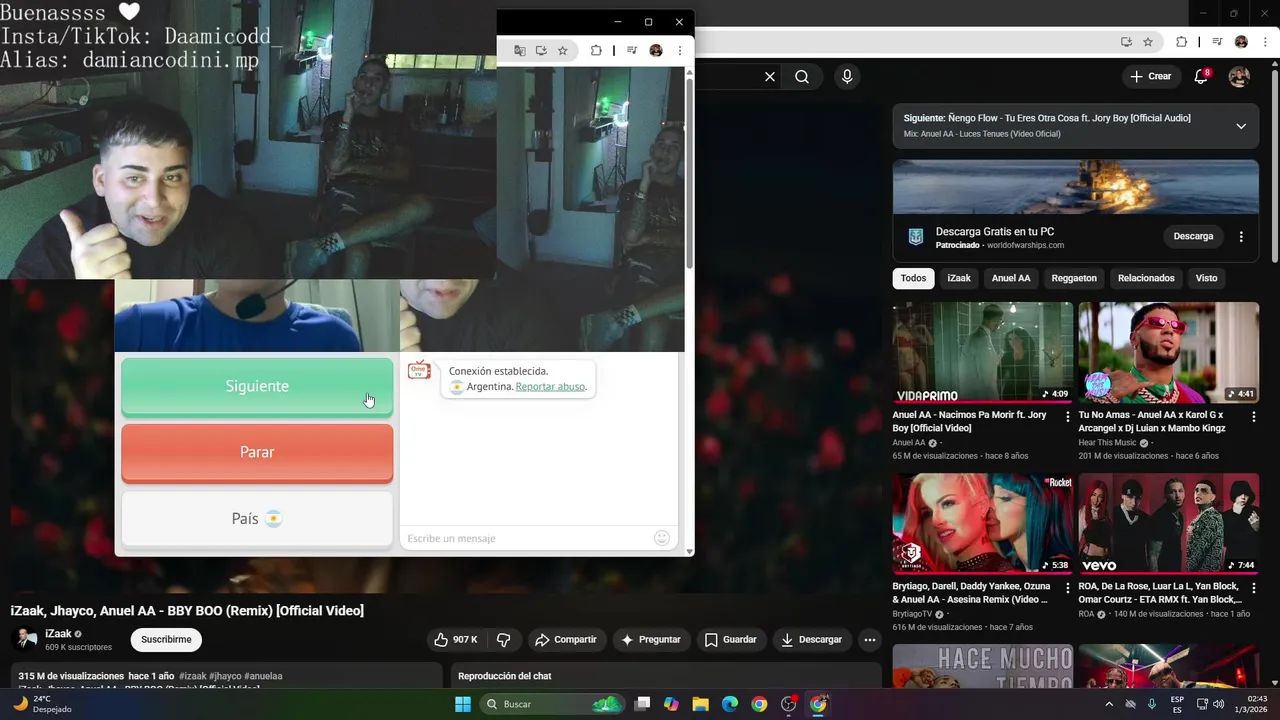Select the Visto filter chip

[1207, 278]
